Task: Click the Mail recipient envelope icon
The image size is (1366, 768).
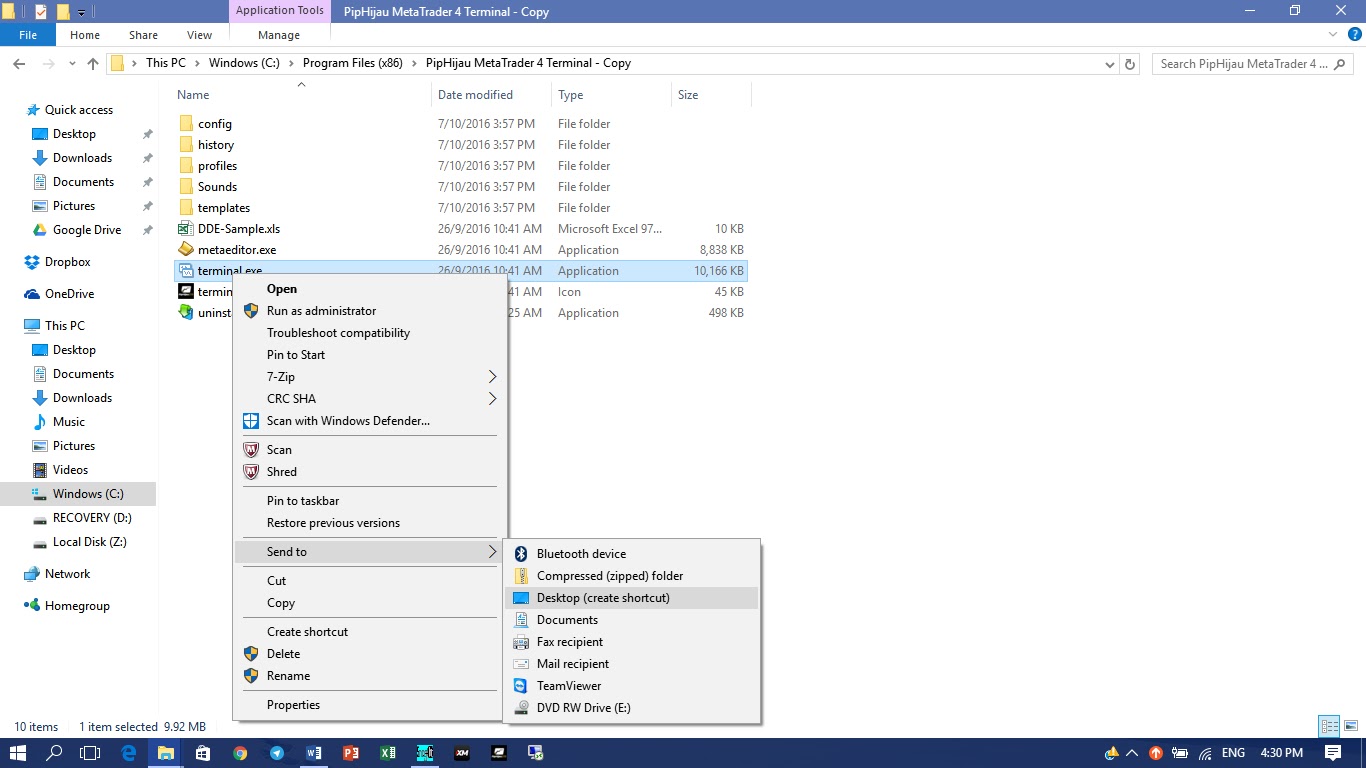Action: (x=520, y=664)
